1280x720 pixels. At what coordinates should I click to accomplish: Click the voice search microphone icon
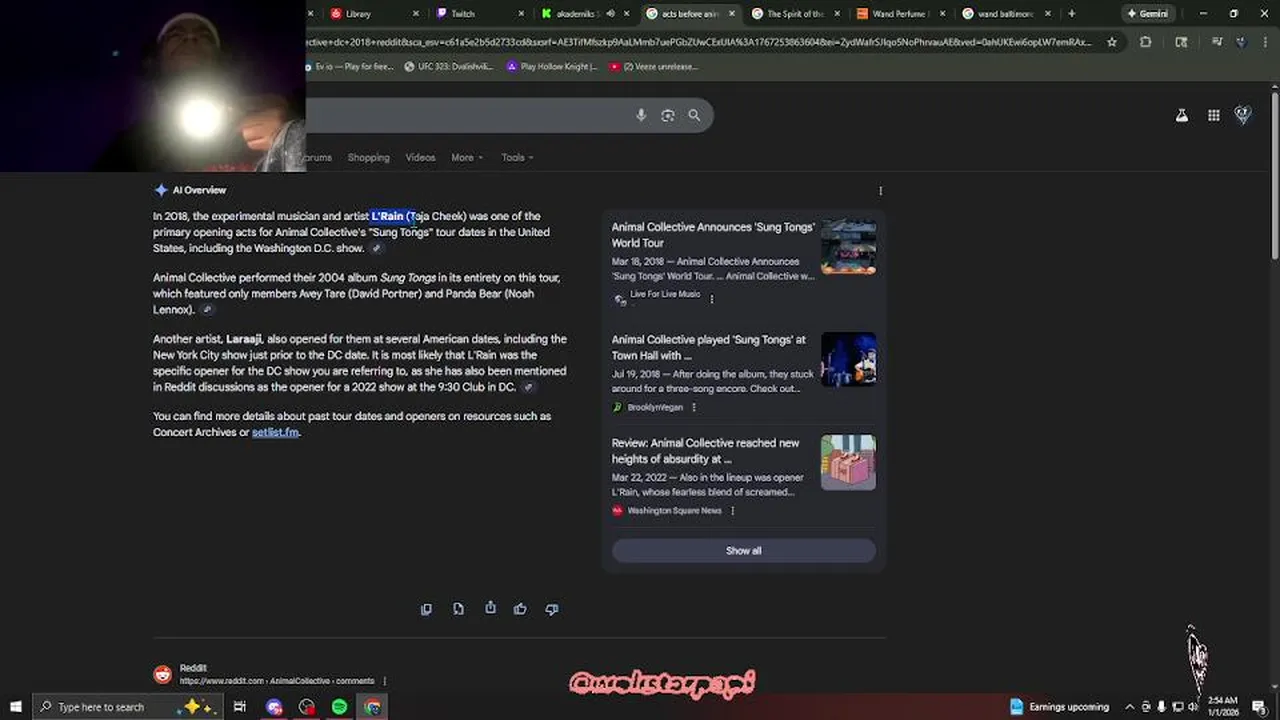pos(641,115)
